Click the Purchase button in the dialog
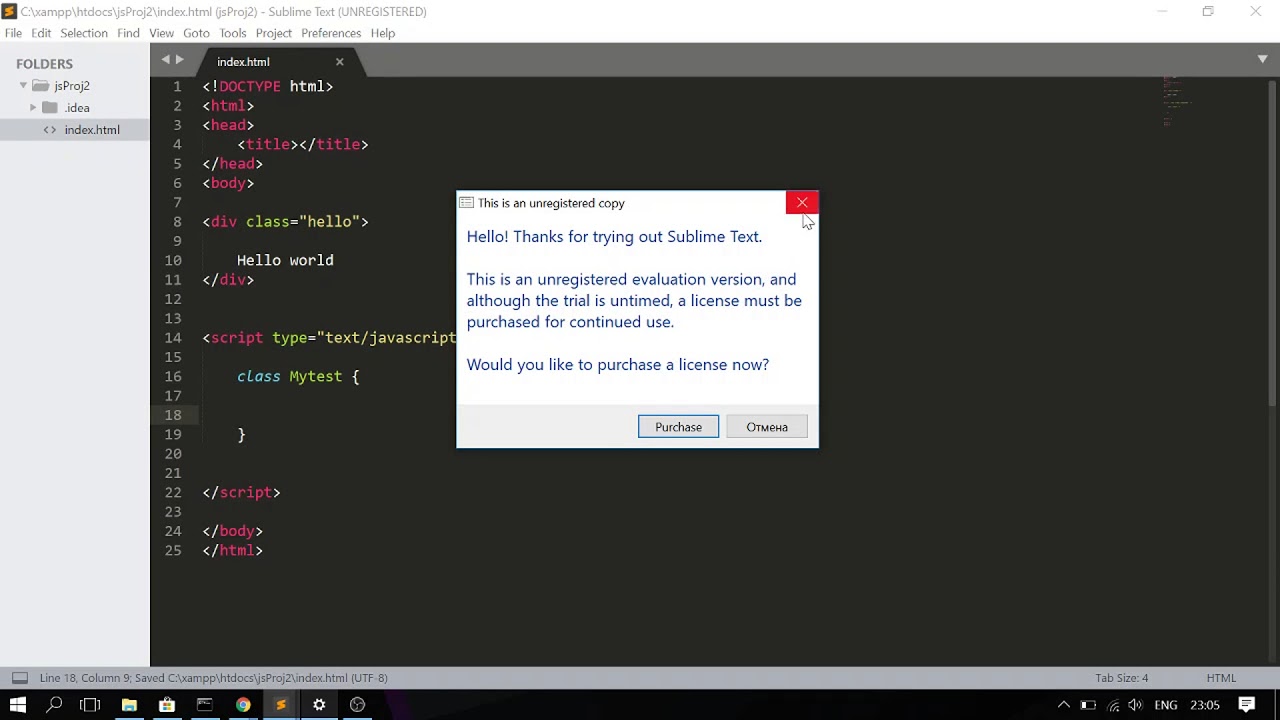 (678, 427)
